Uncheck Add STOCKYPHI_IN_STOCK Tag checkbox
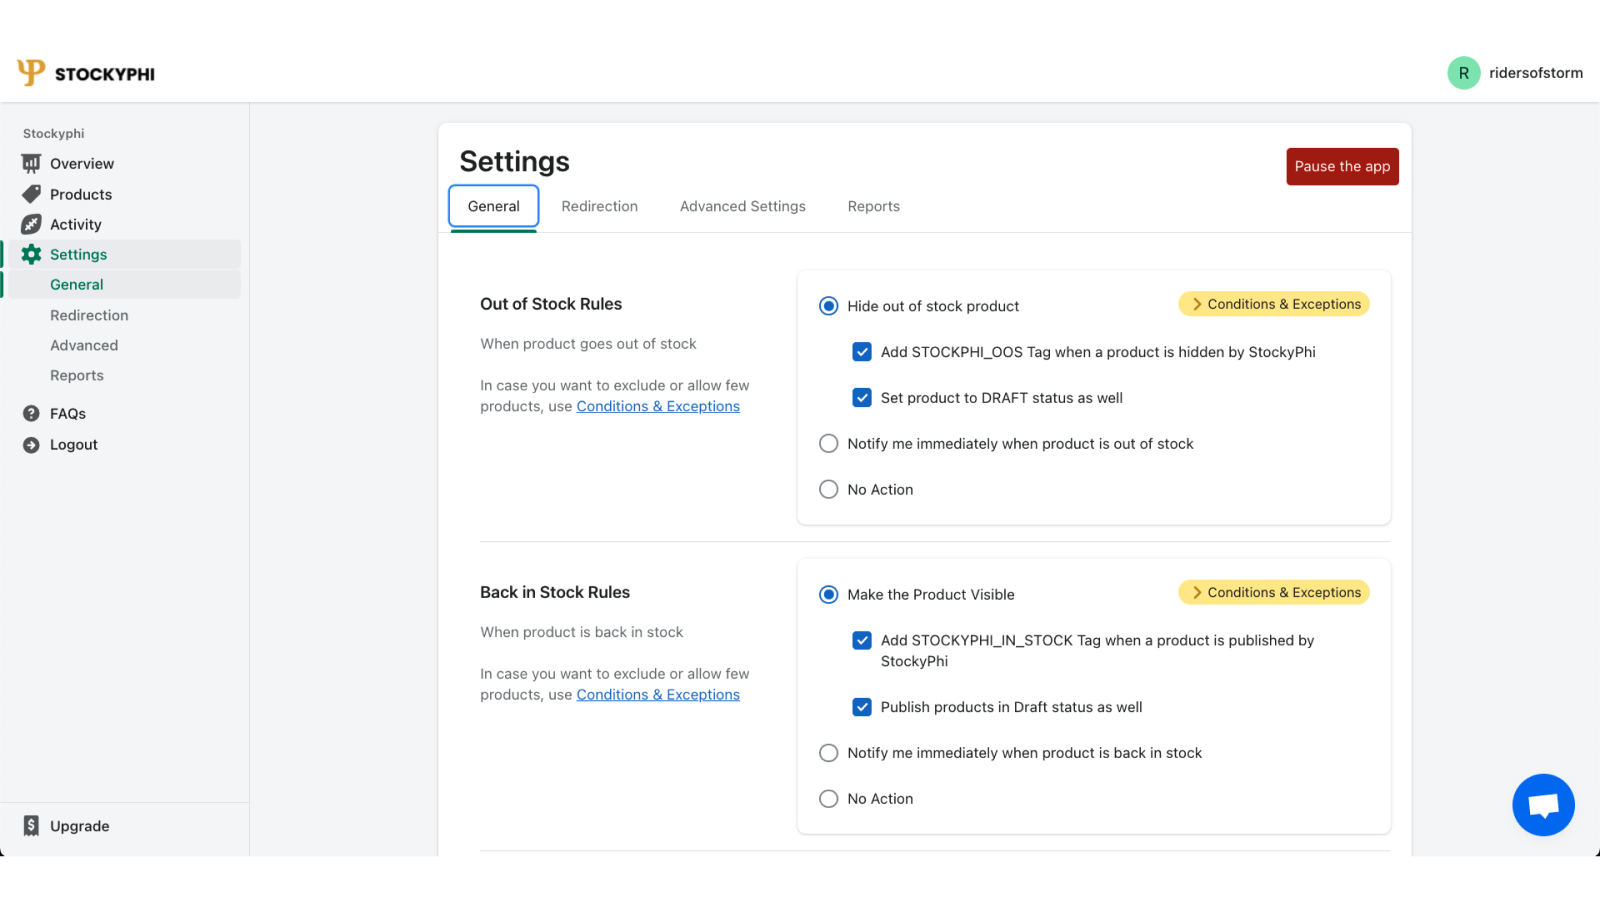This screenshot has width=1600, height=900. 862,640
